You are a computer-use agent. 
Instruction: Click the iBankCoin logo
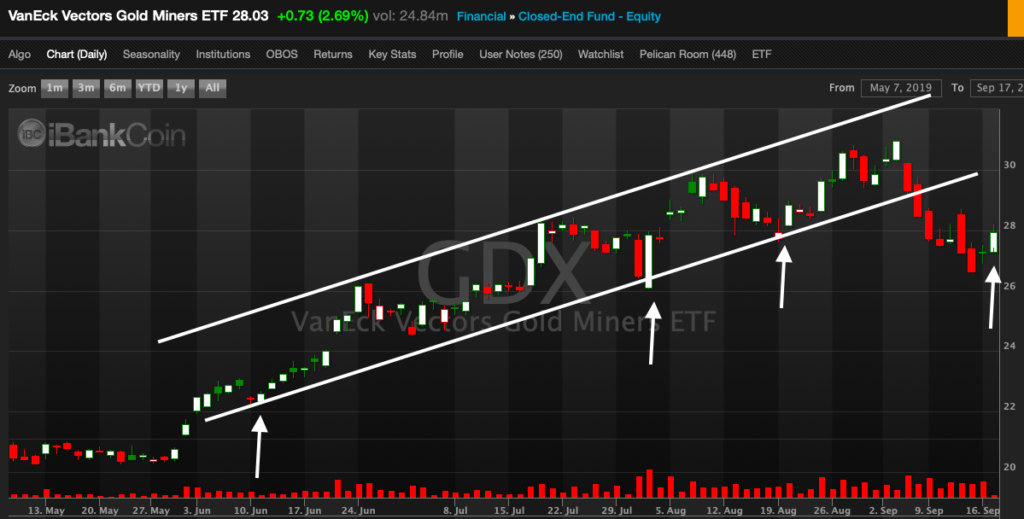click(x=102, y=134)
